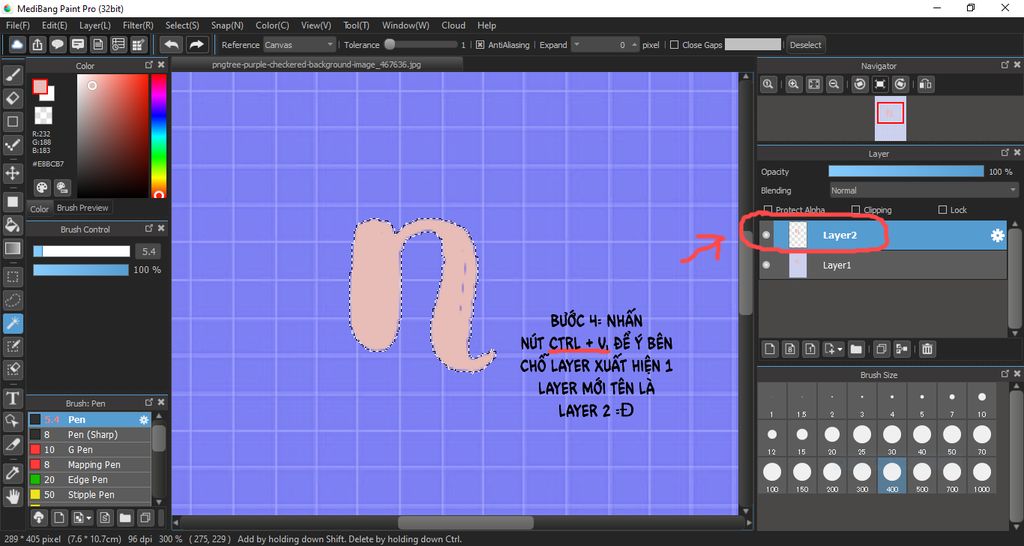This screenshot has width=1024, height=546.
Task: Open Pen brush settings gear
Action: [x=144, y=420]
